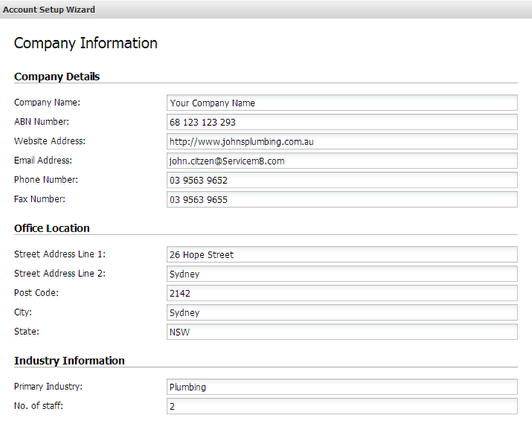Select the ABN Number text box

click(342, 122)
